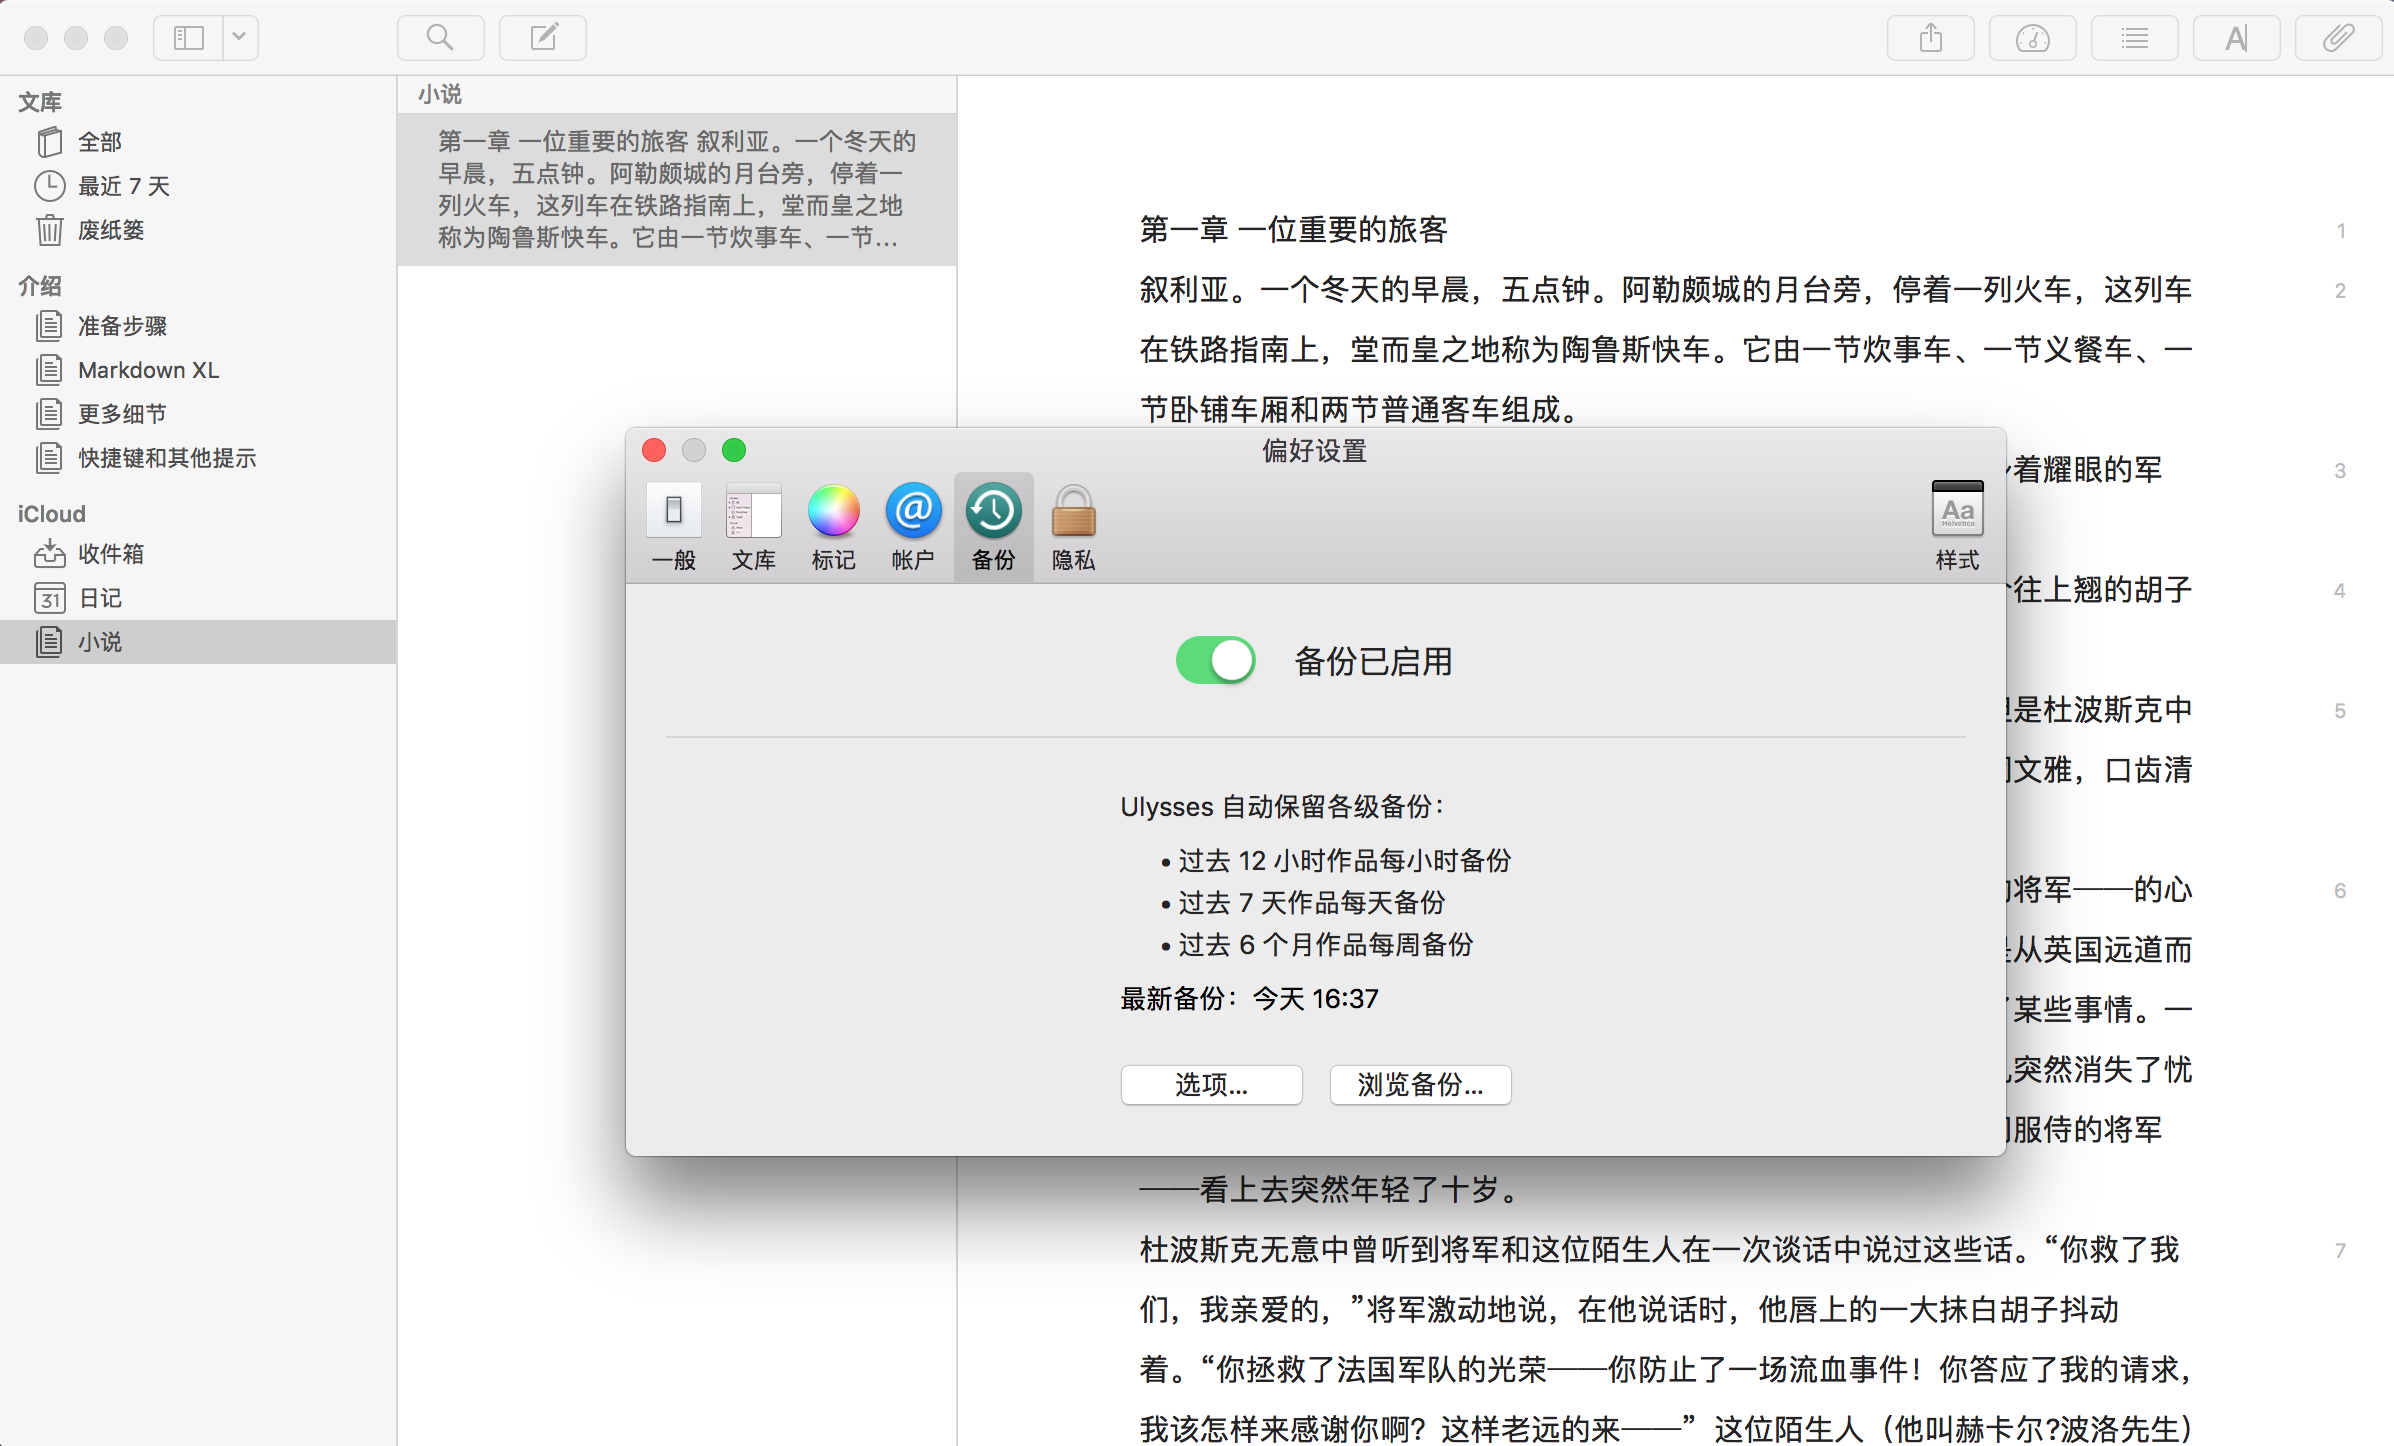Open the 准备步骤 group

click(x=199, y=326)
